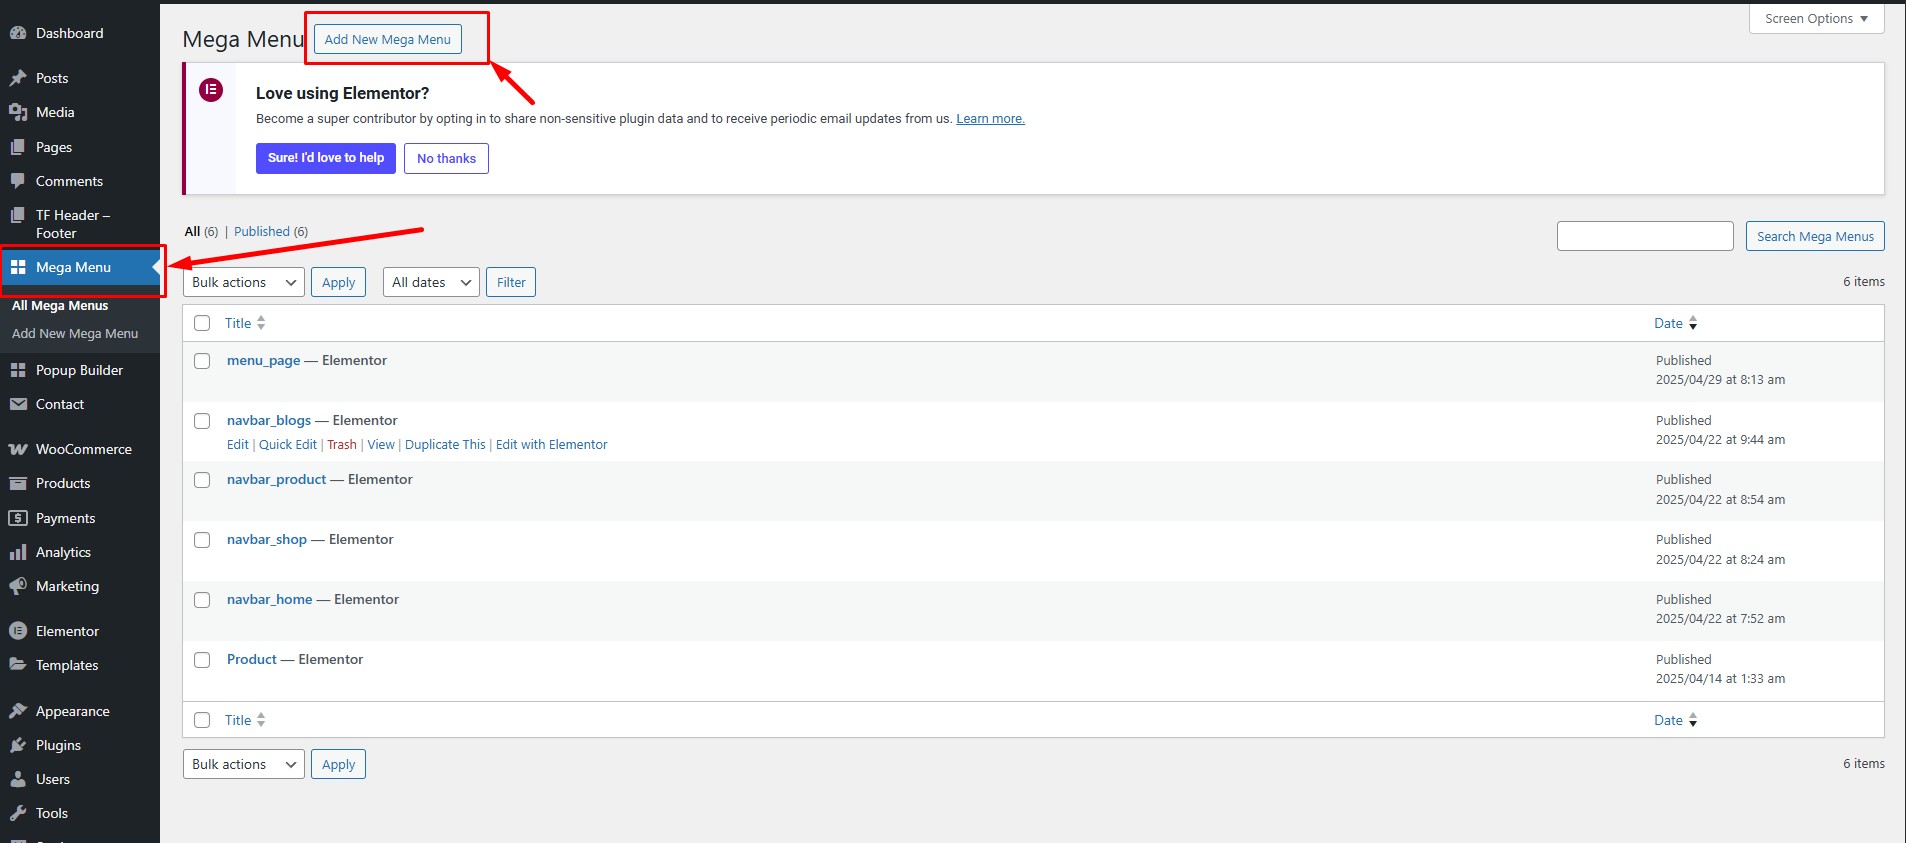Click the bottom Apply button
Screen dimensions: 1906x843
coord(338,764)
